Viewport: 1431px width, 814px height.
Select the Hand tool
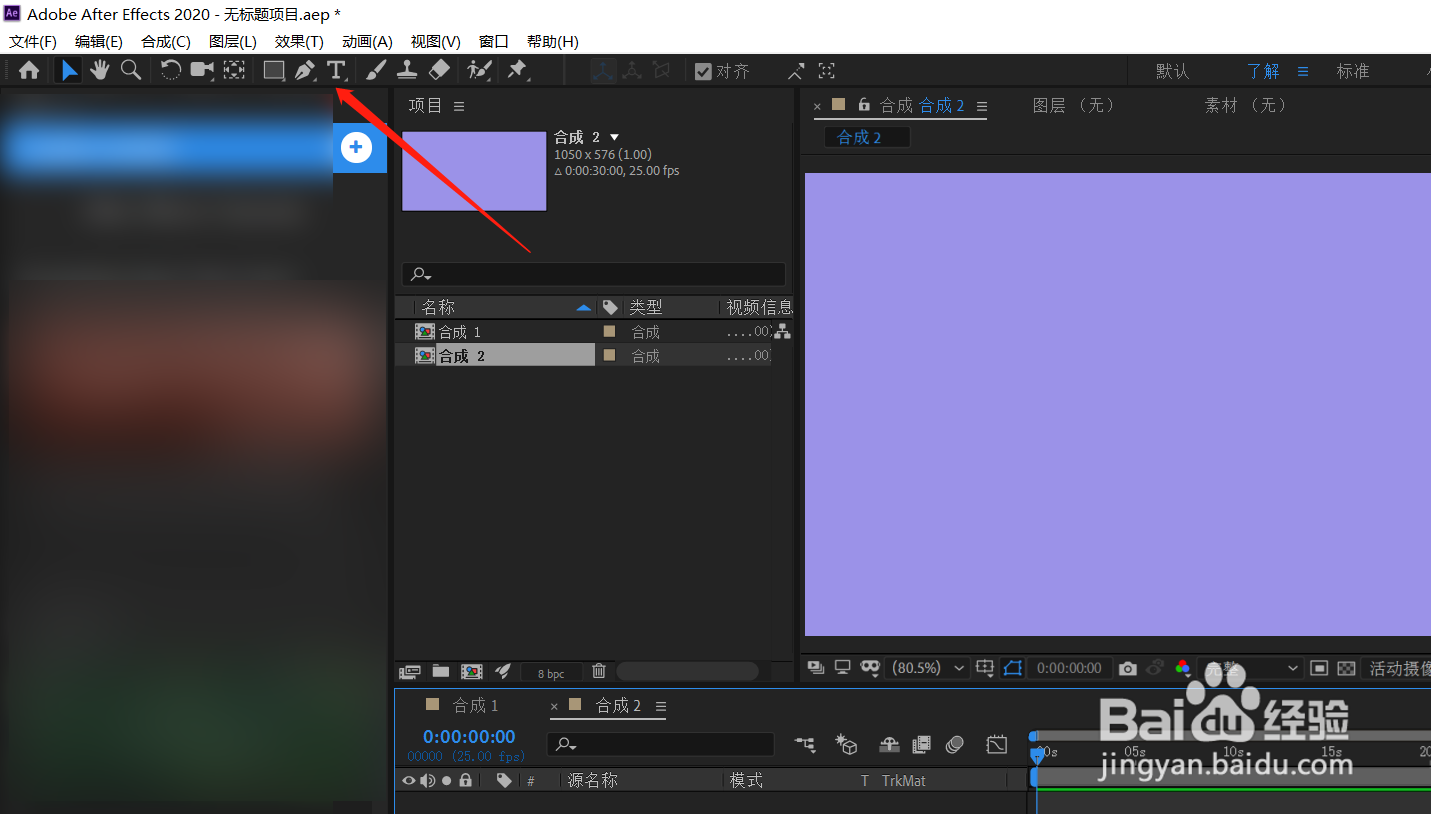tap(99, 70)
